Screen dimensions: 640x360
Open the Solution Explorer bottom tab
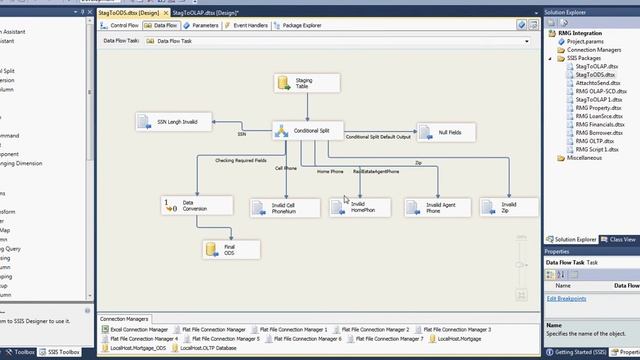click(571, 240)
